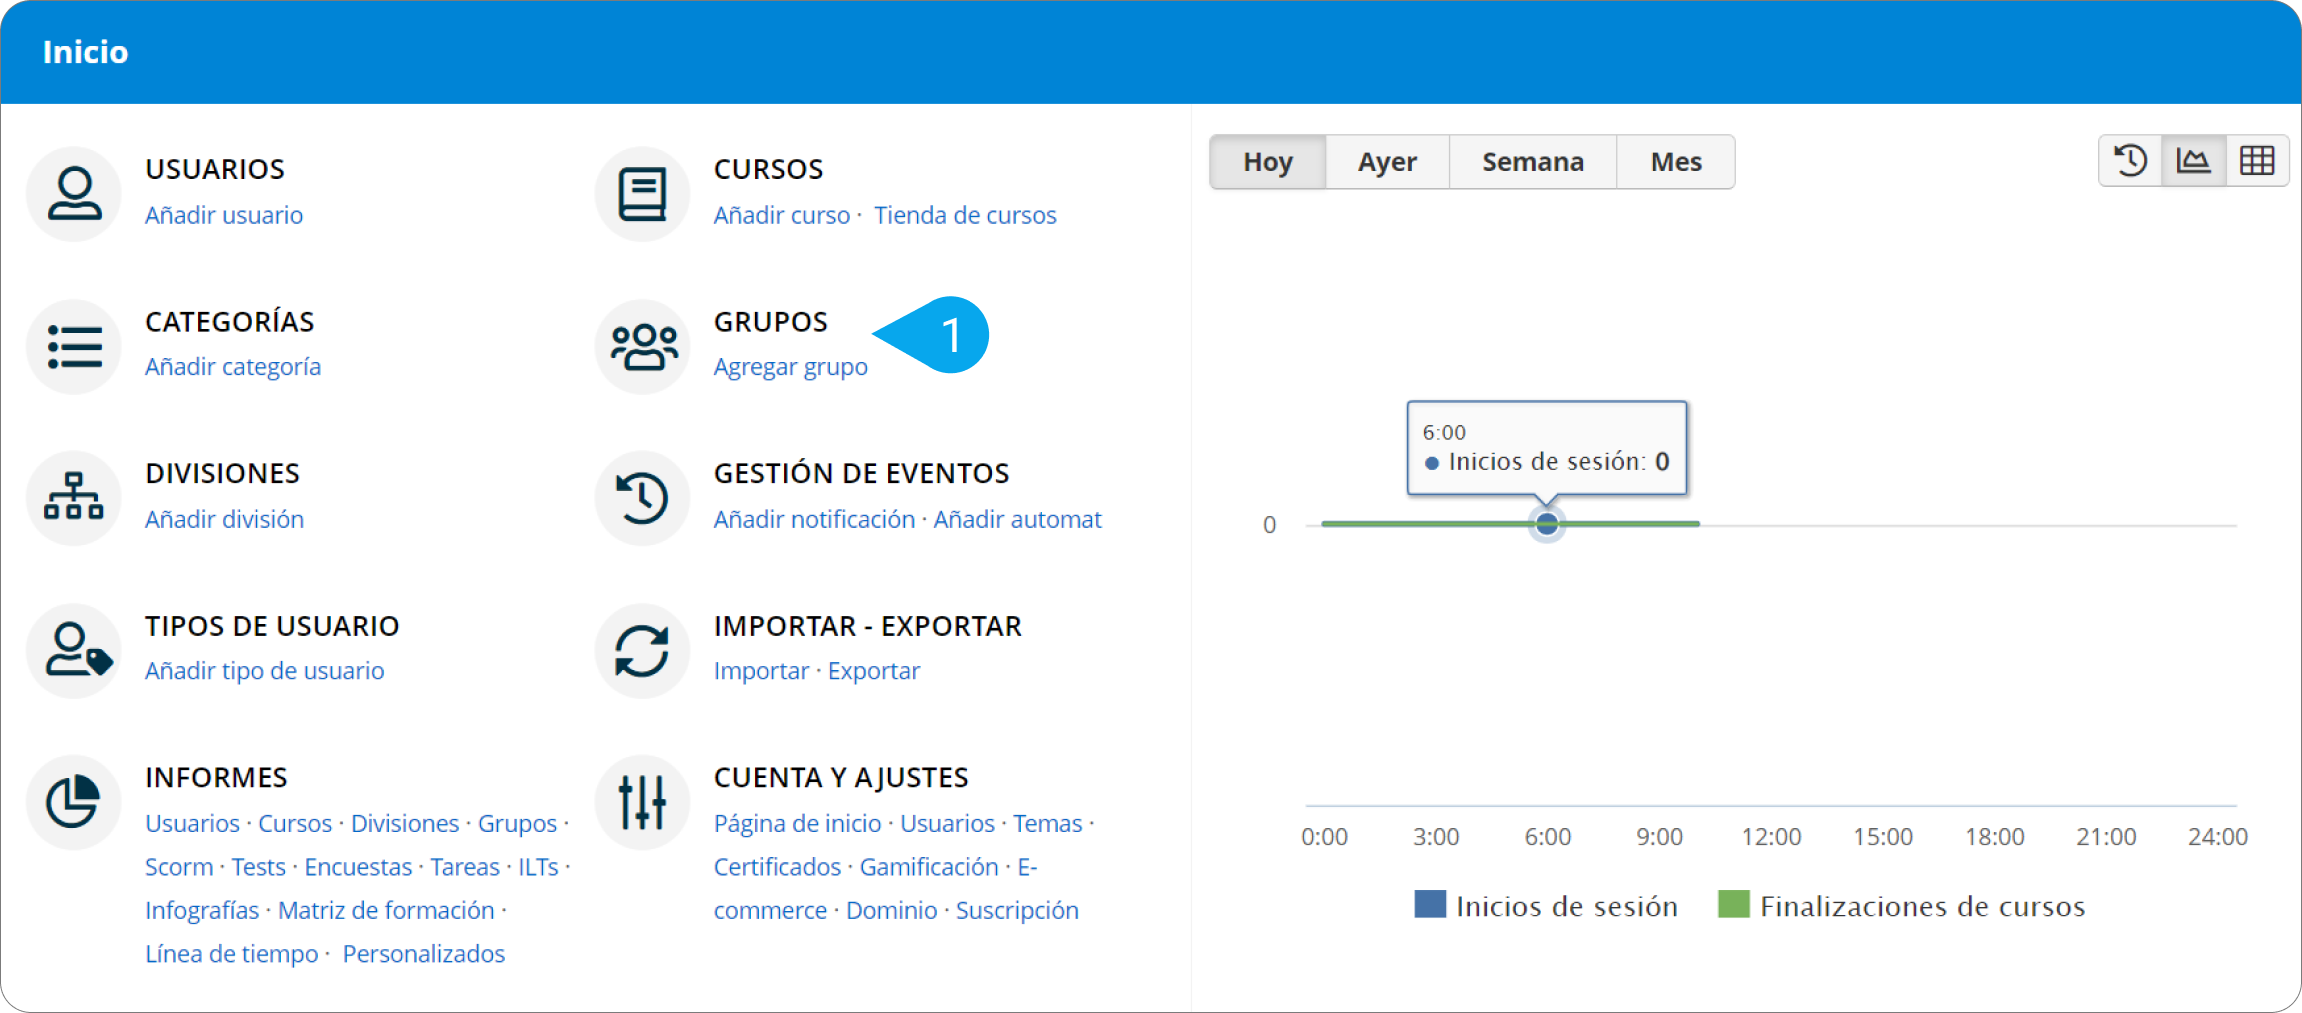Click the Usuarios person icon

point(74,194)
